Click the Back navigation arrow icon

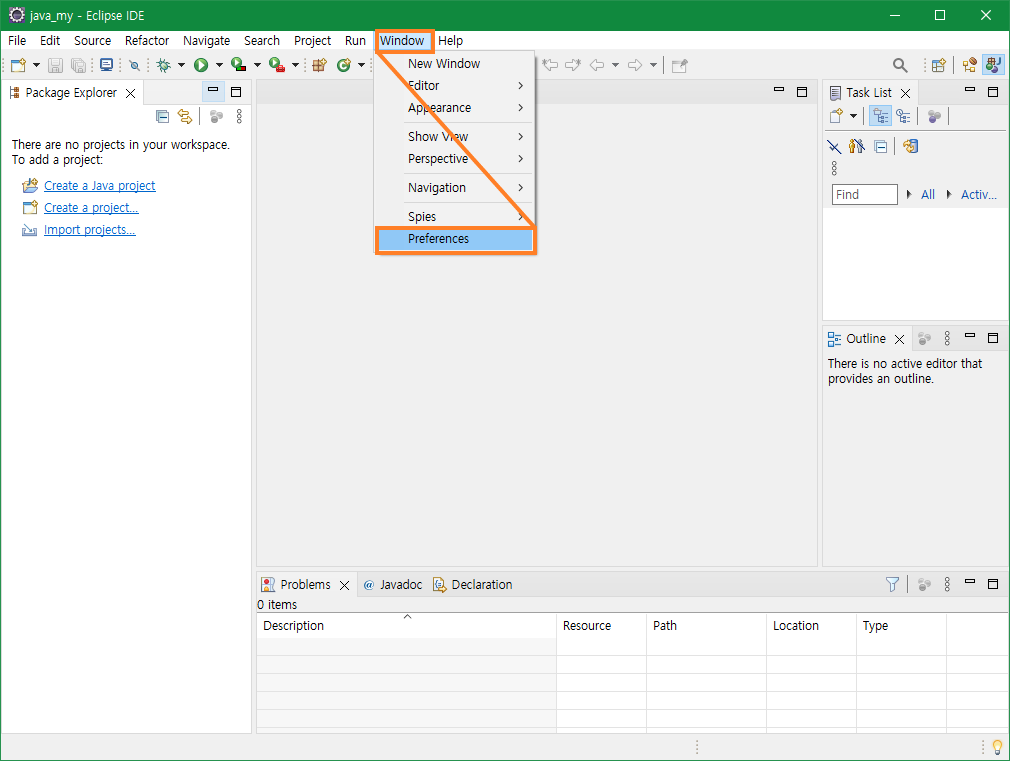coord(597,65)
